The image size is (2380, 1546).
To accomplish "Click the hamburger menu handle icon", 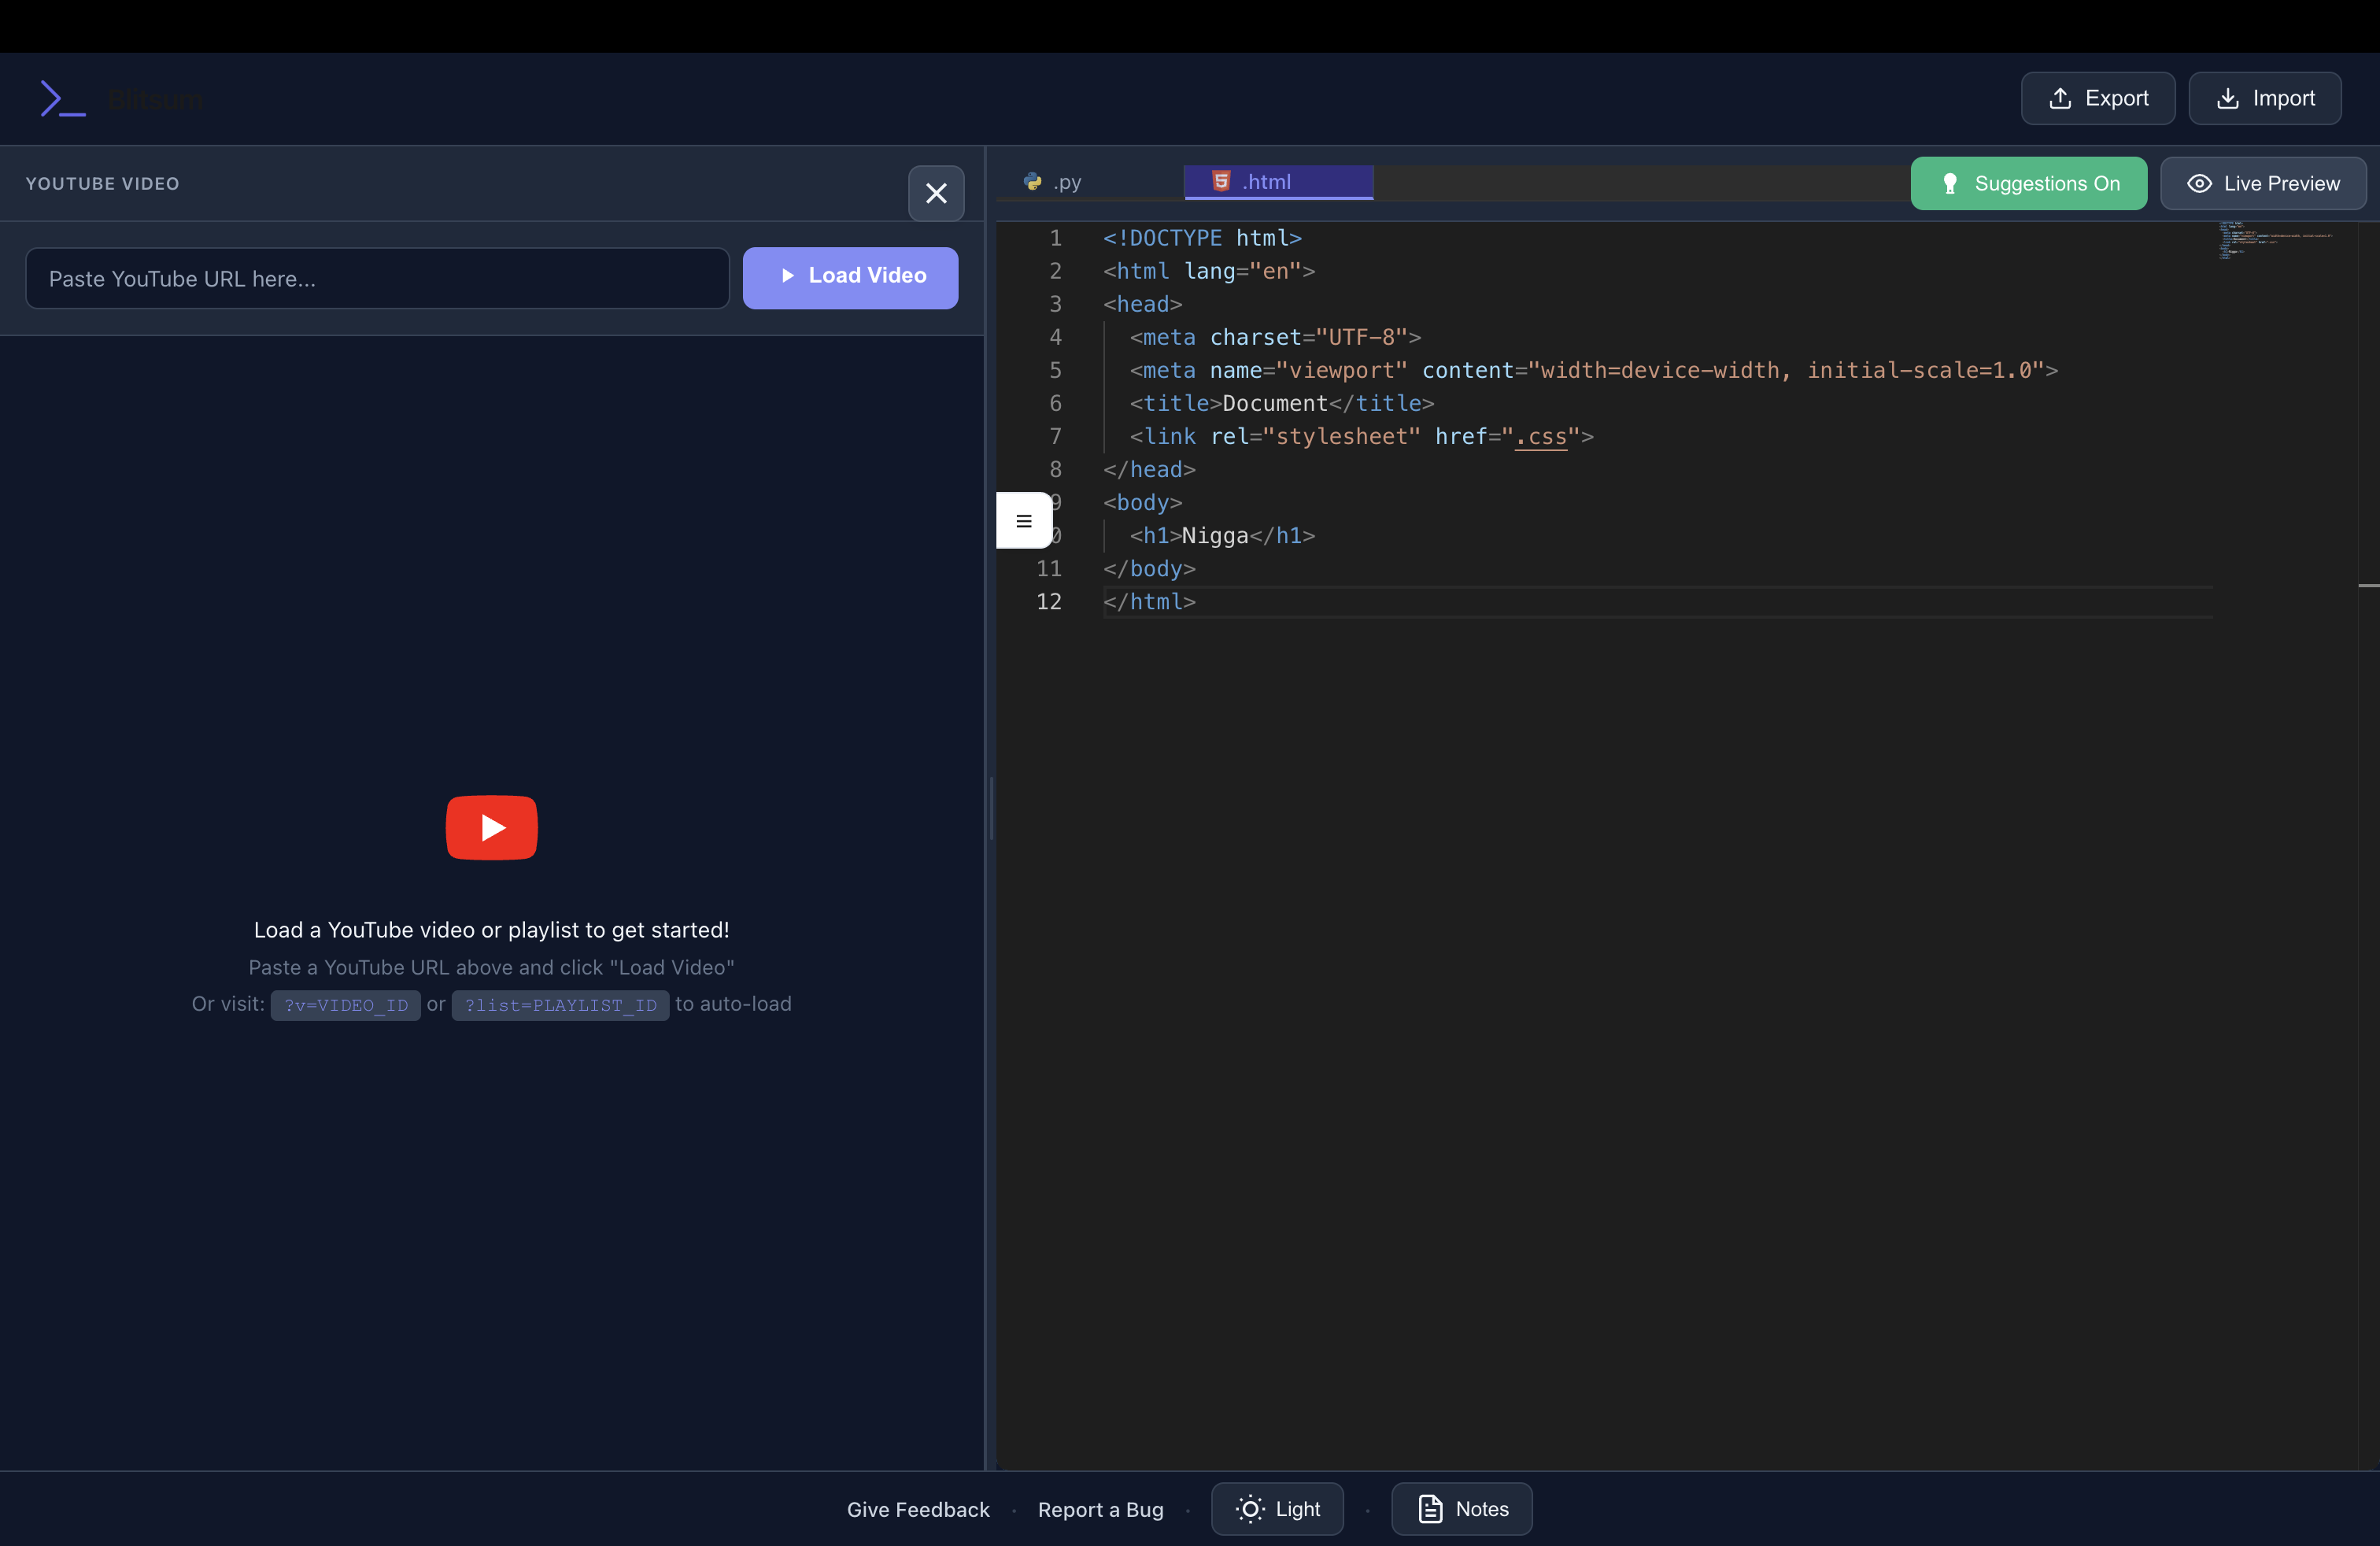I will pos(1023,520).
